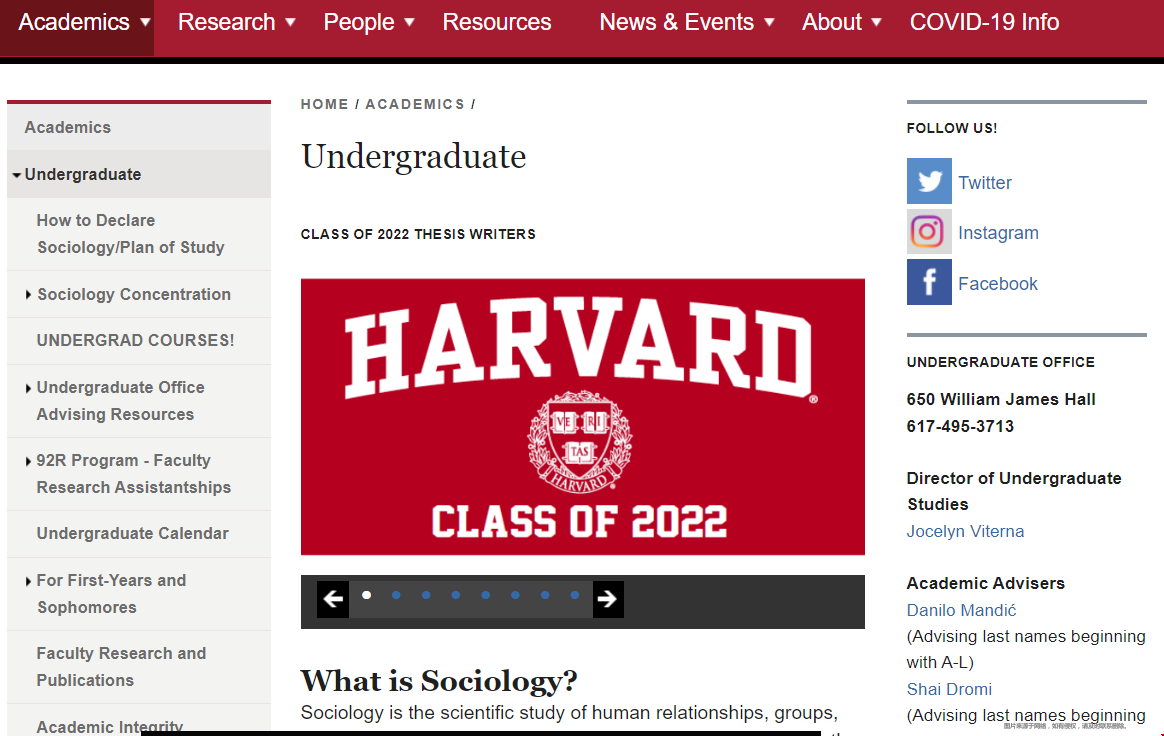Expand the 92R Program sidebar triangle
This screenshot has height=736, width=1164.
pyautogui.click(x=28, y=461)
